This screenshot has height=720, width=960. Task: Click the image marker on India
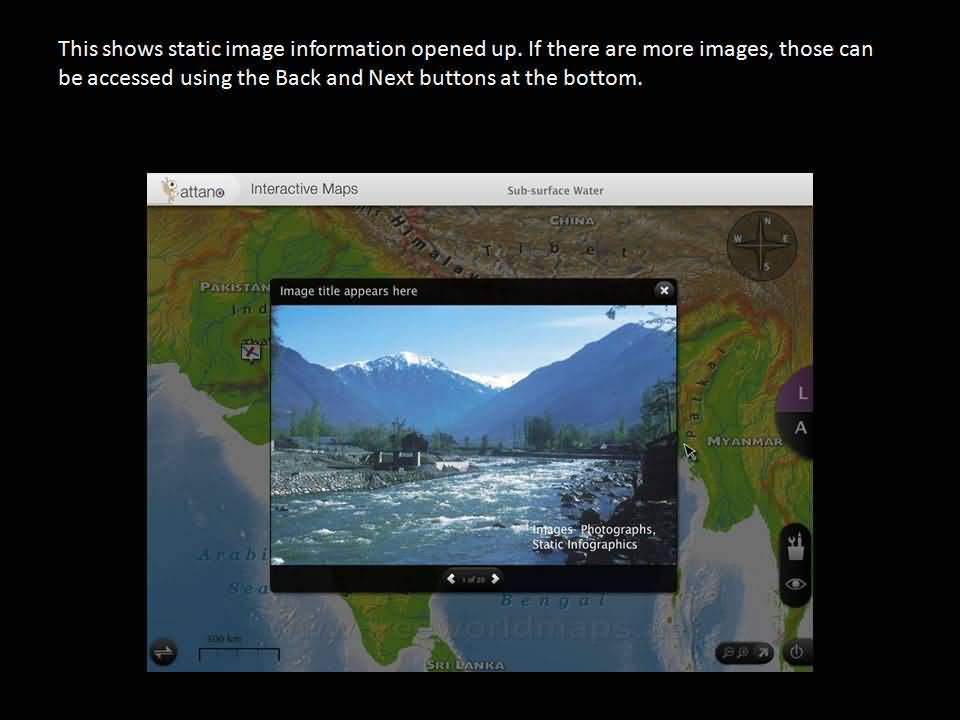click(x=252, y=351)
